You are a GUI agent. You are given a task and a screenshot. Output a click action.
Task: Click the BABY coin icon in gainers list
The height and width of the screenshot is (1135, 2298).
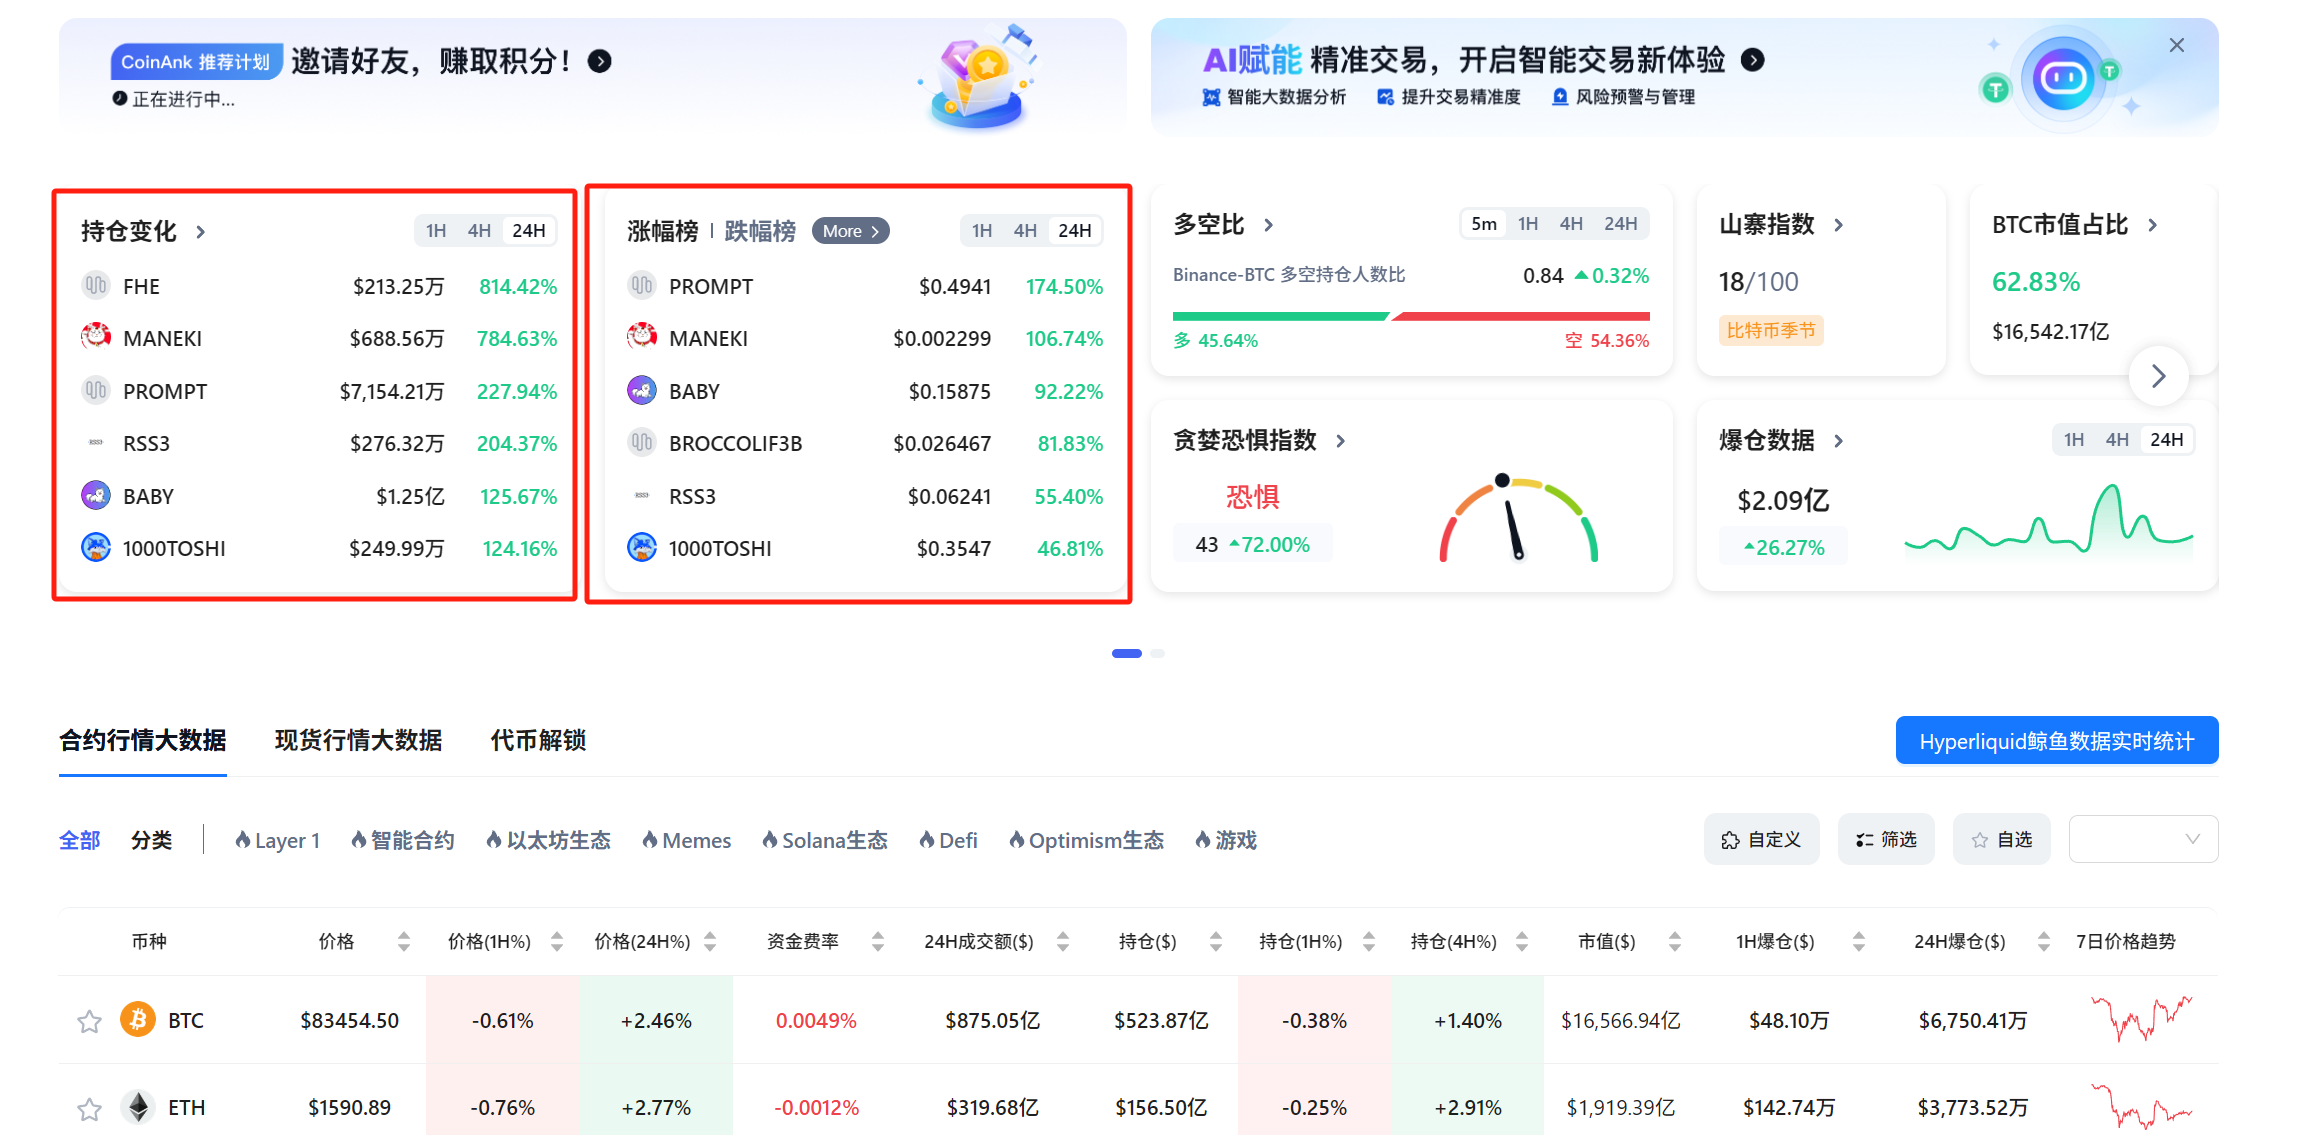(642, 391)
